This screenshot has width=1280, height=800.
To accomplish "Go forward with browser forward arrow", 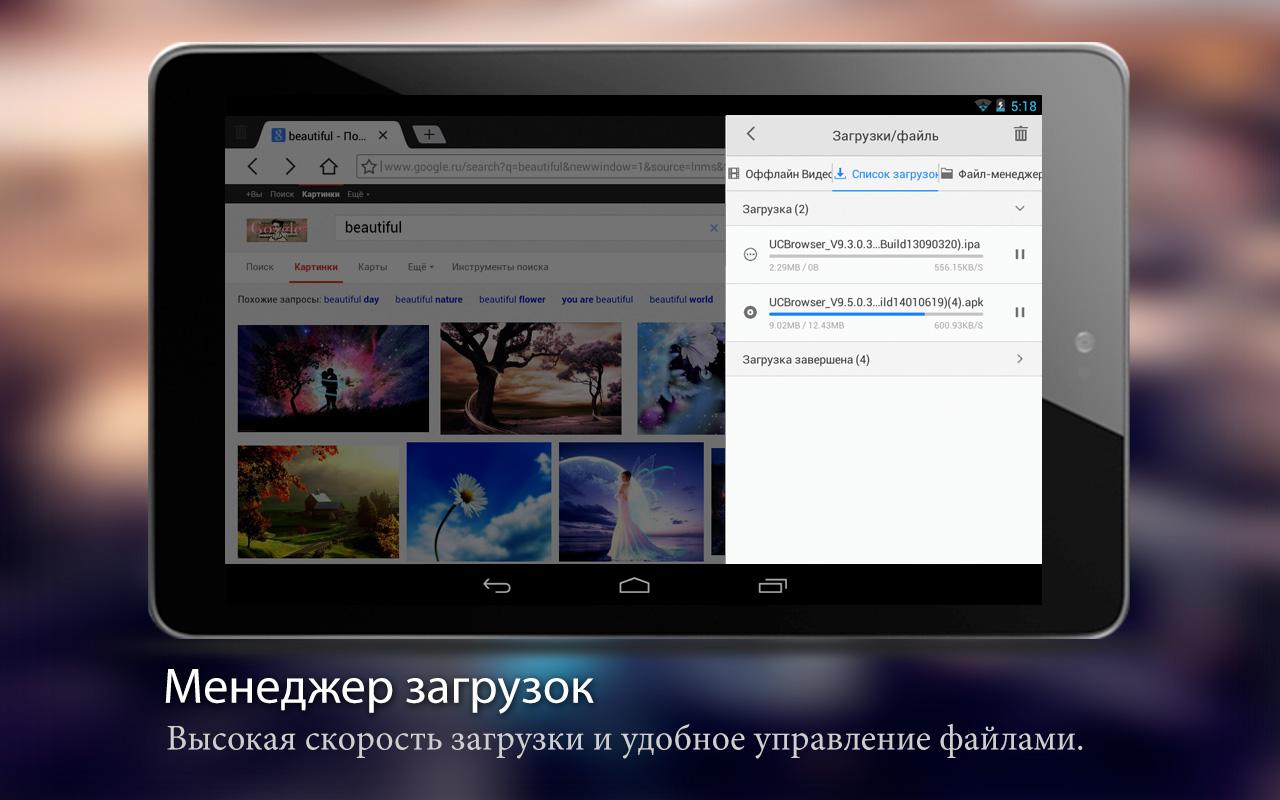I will [290, 167].
